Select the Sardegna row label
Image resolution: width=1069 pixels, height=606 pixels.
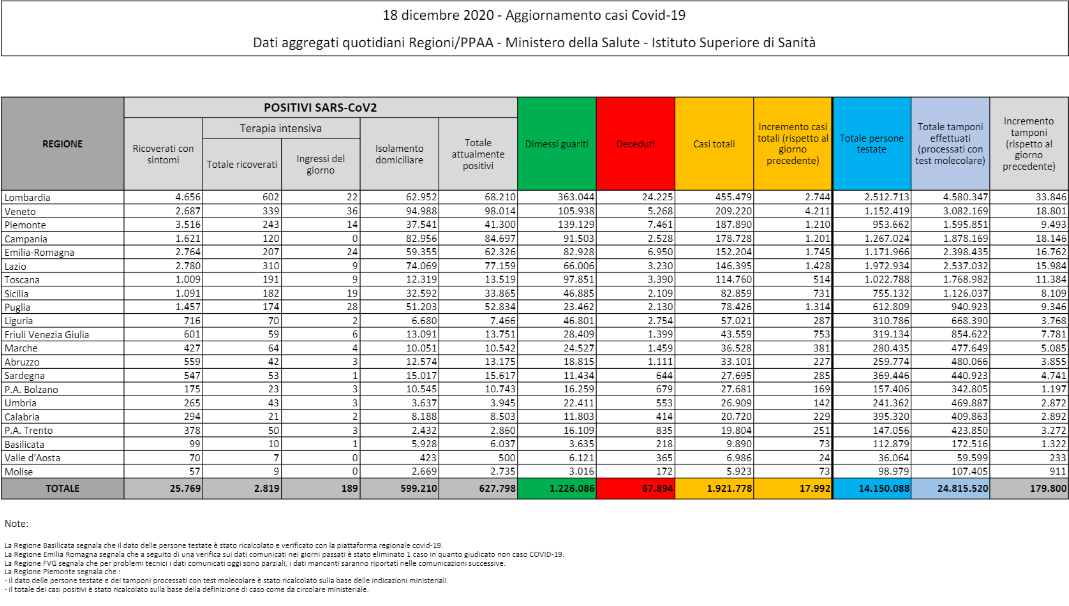click(25, 376)
